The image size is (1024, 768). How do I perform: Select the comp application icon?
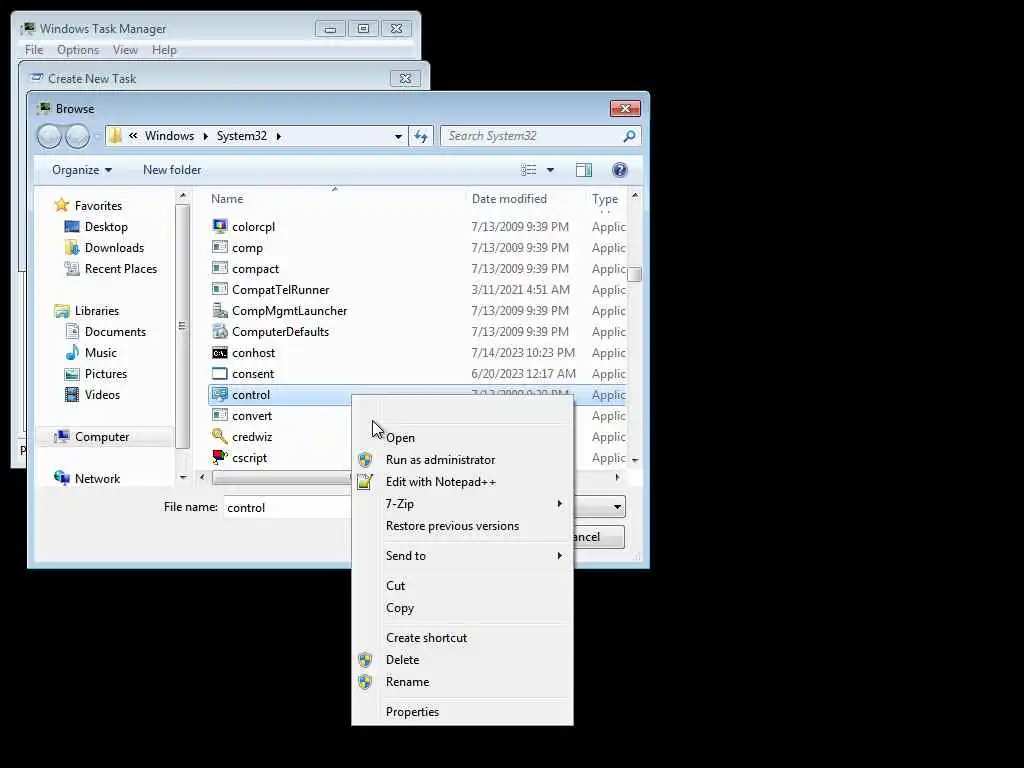[x=220, y=248]
